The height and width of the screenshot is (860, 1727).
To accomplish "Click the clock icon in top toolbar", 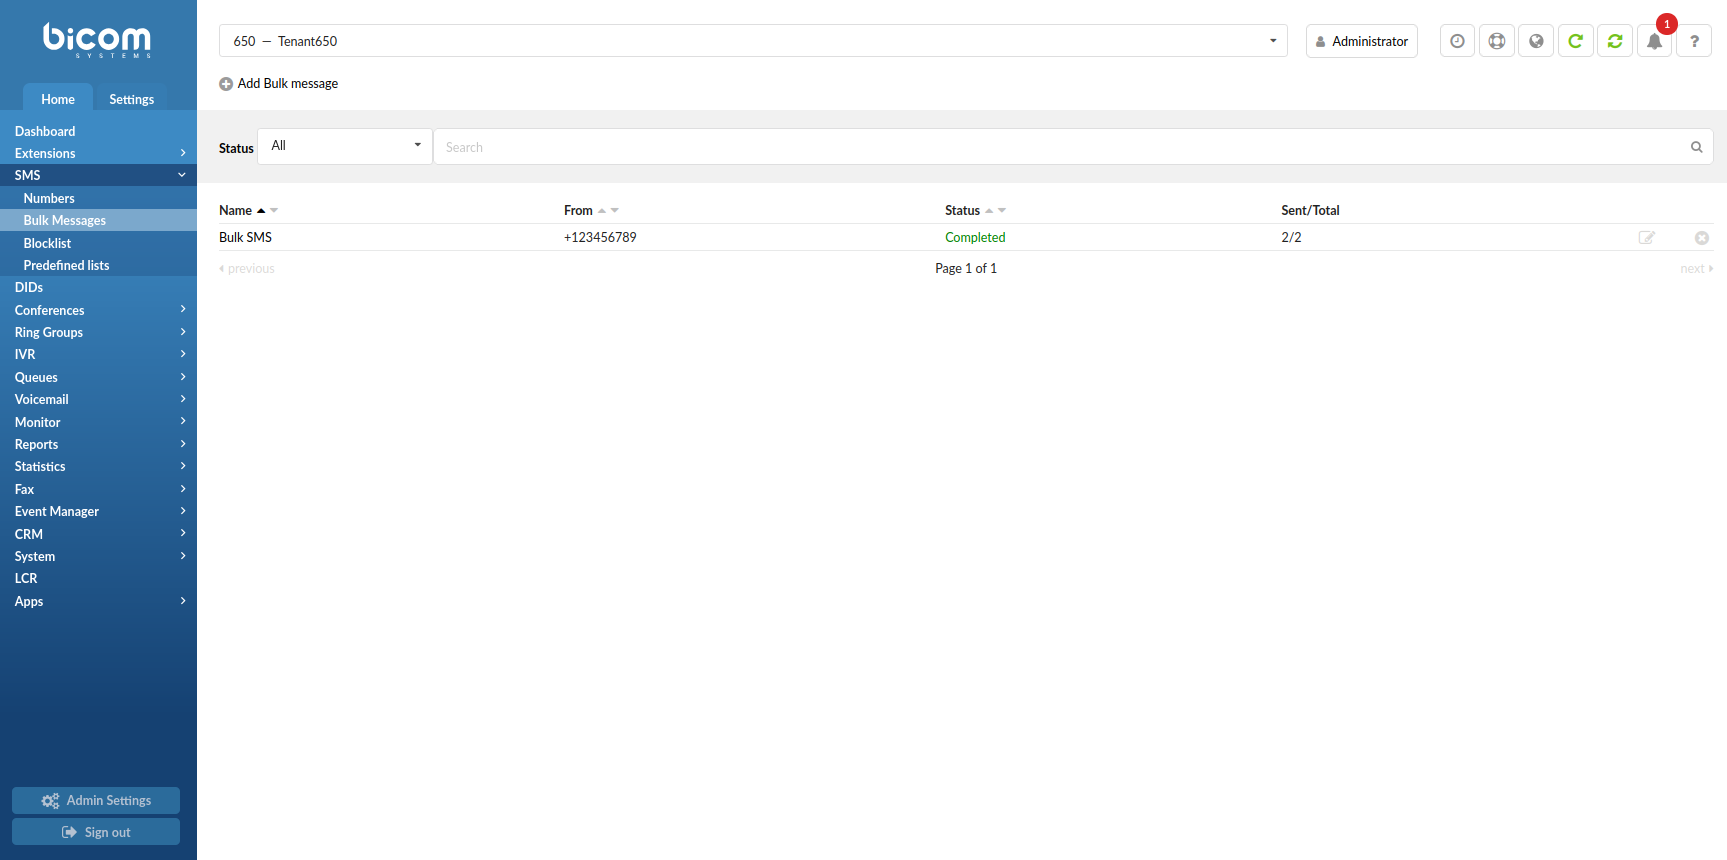I will pyautogui.click(x=1457, y=41).
